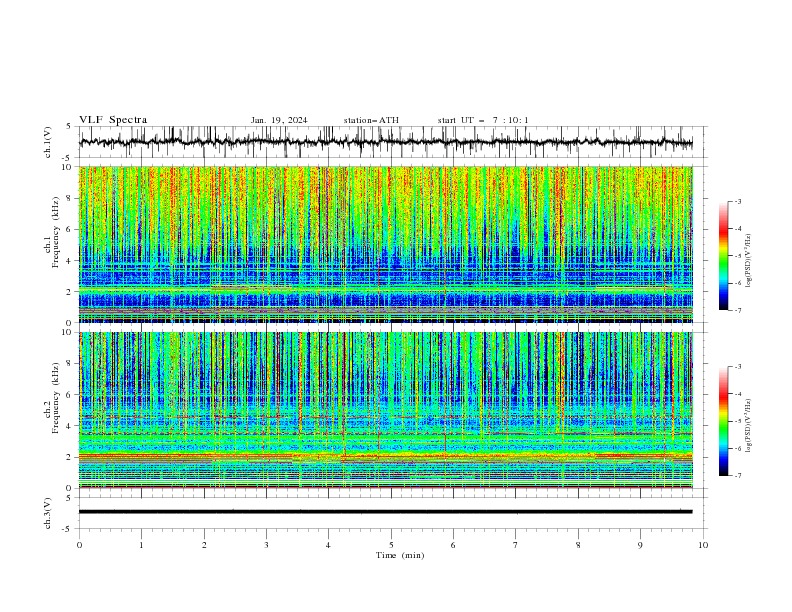The height and width of the screenshot is (612, 792).
Task: Click the "-4" tick on ch.2 colorbar
Action: pos(737,394)
